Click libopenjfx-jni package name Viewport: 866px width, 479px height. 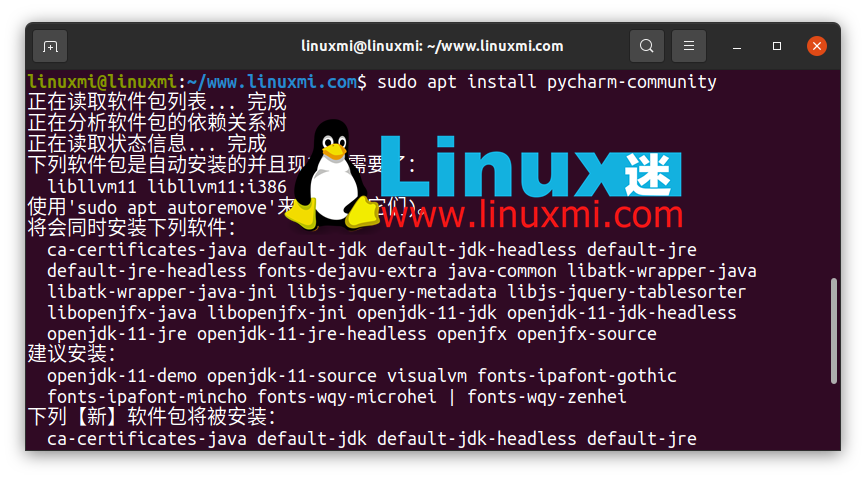tap(277, 313)
